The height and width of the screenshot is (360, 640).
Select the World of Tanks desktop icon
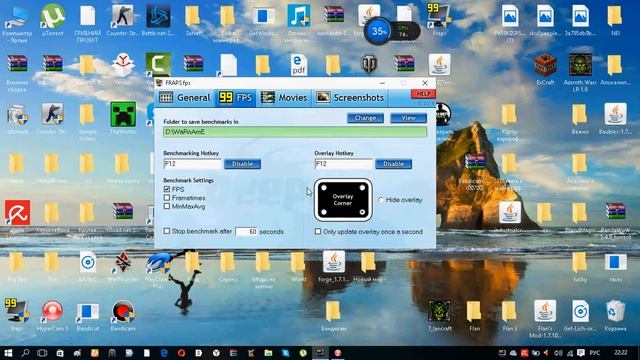click(369, 64)
